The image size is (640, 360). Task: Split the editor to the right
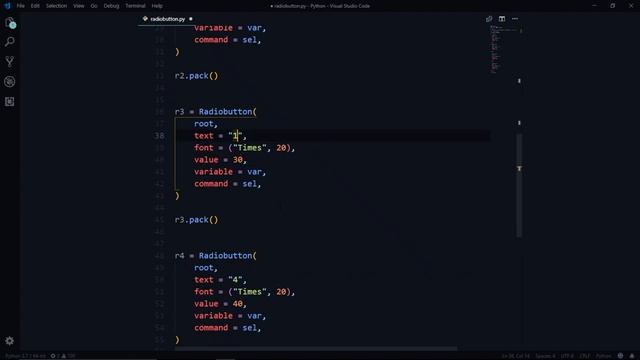(x=502, y=19)
